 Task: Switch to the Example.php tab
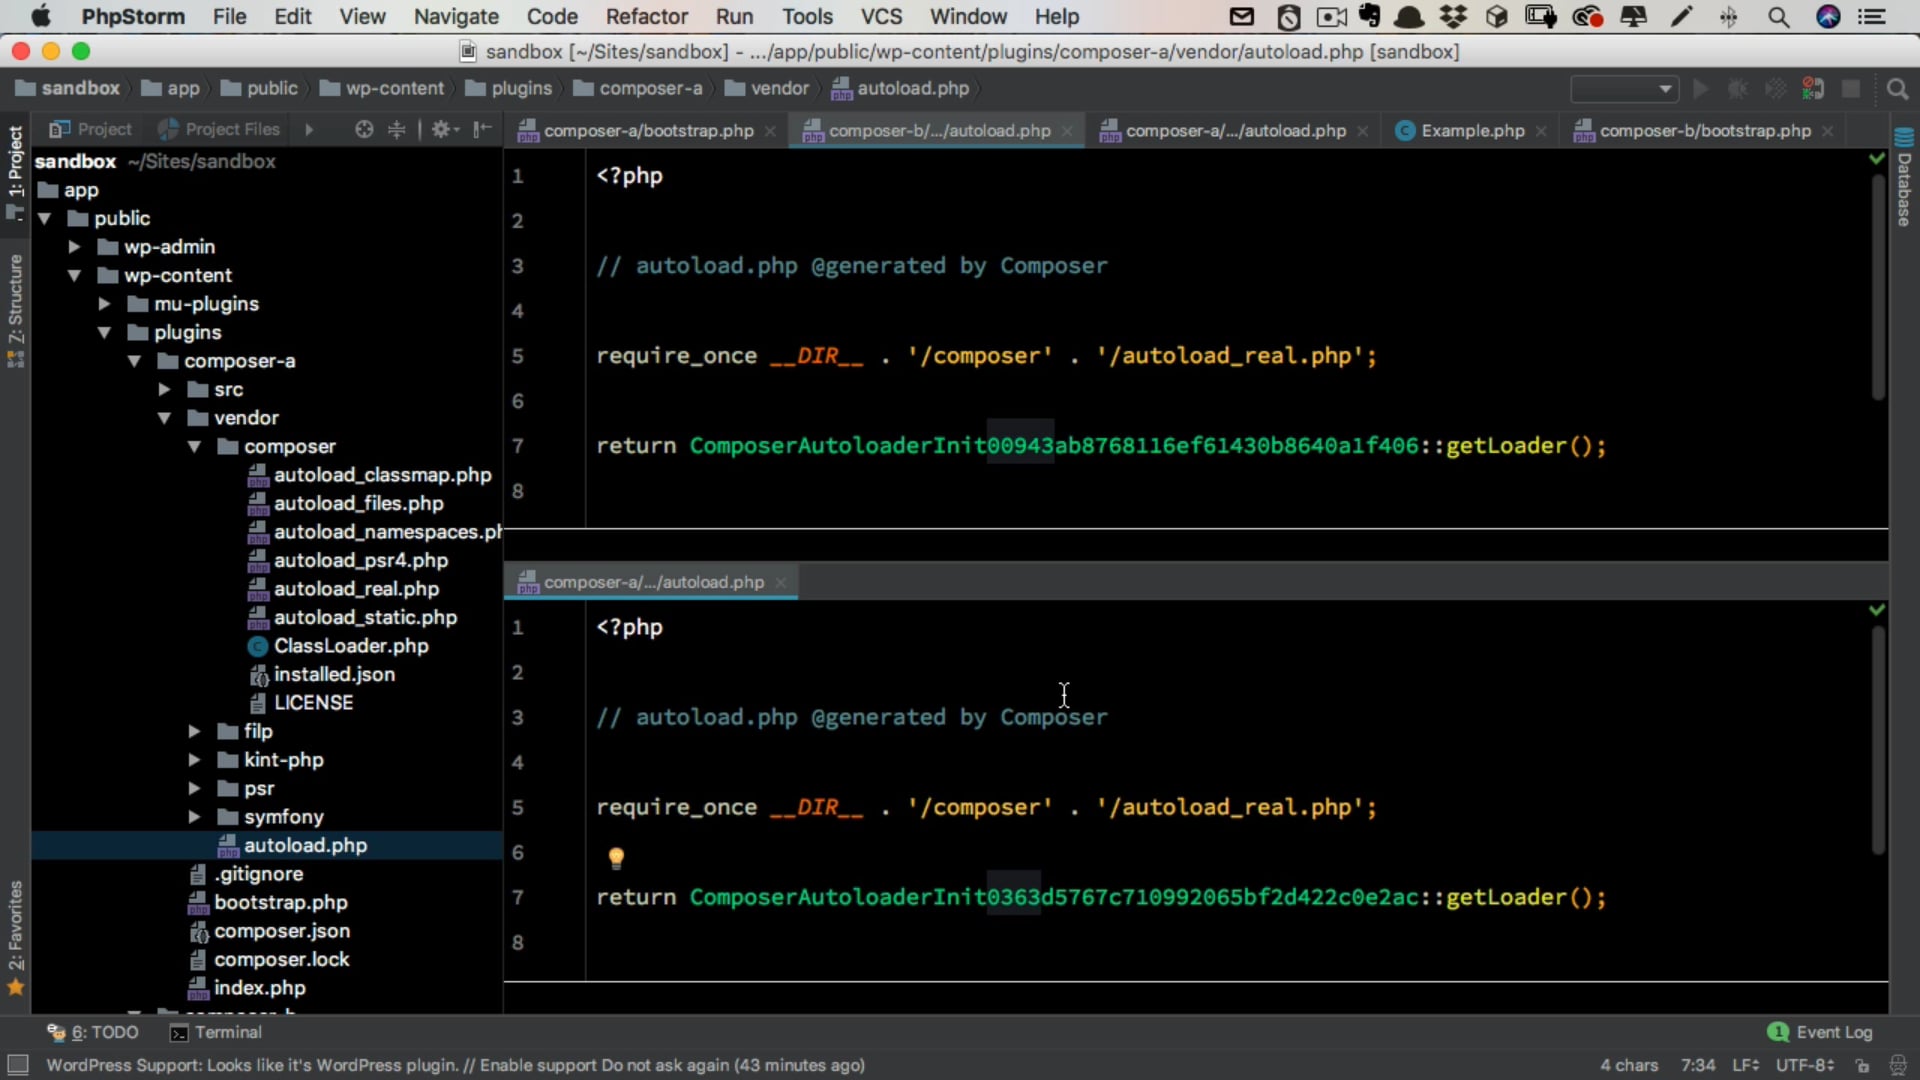(1470, 130)
